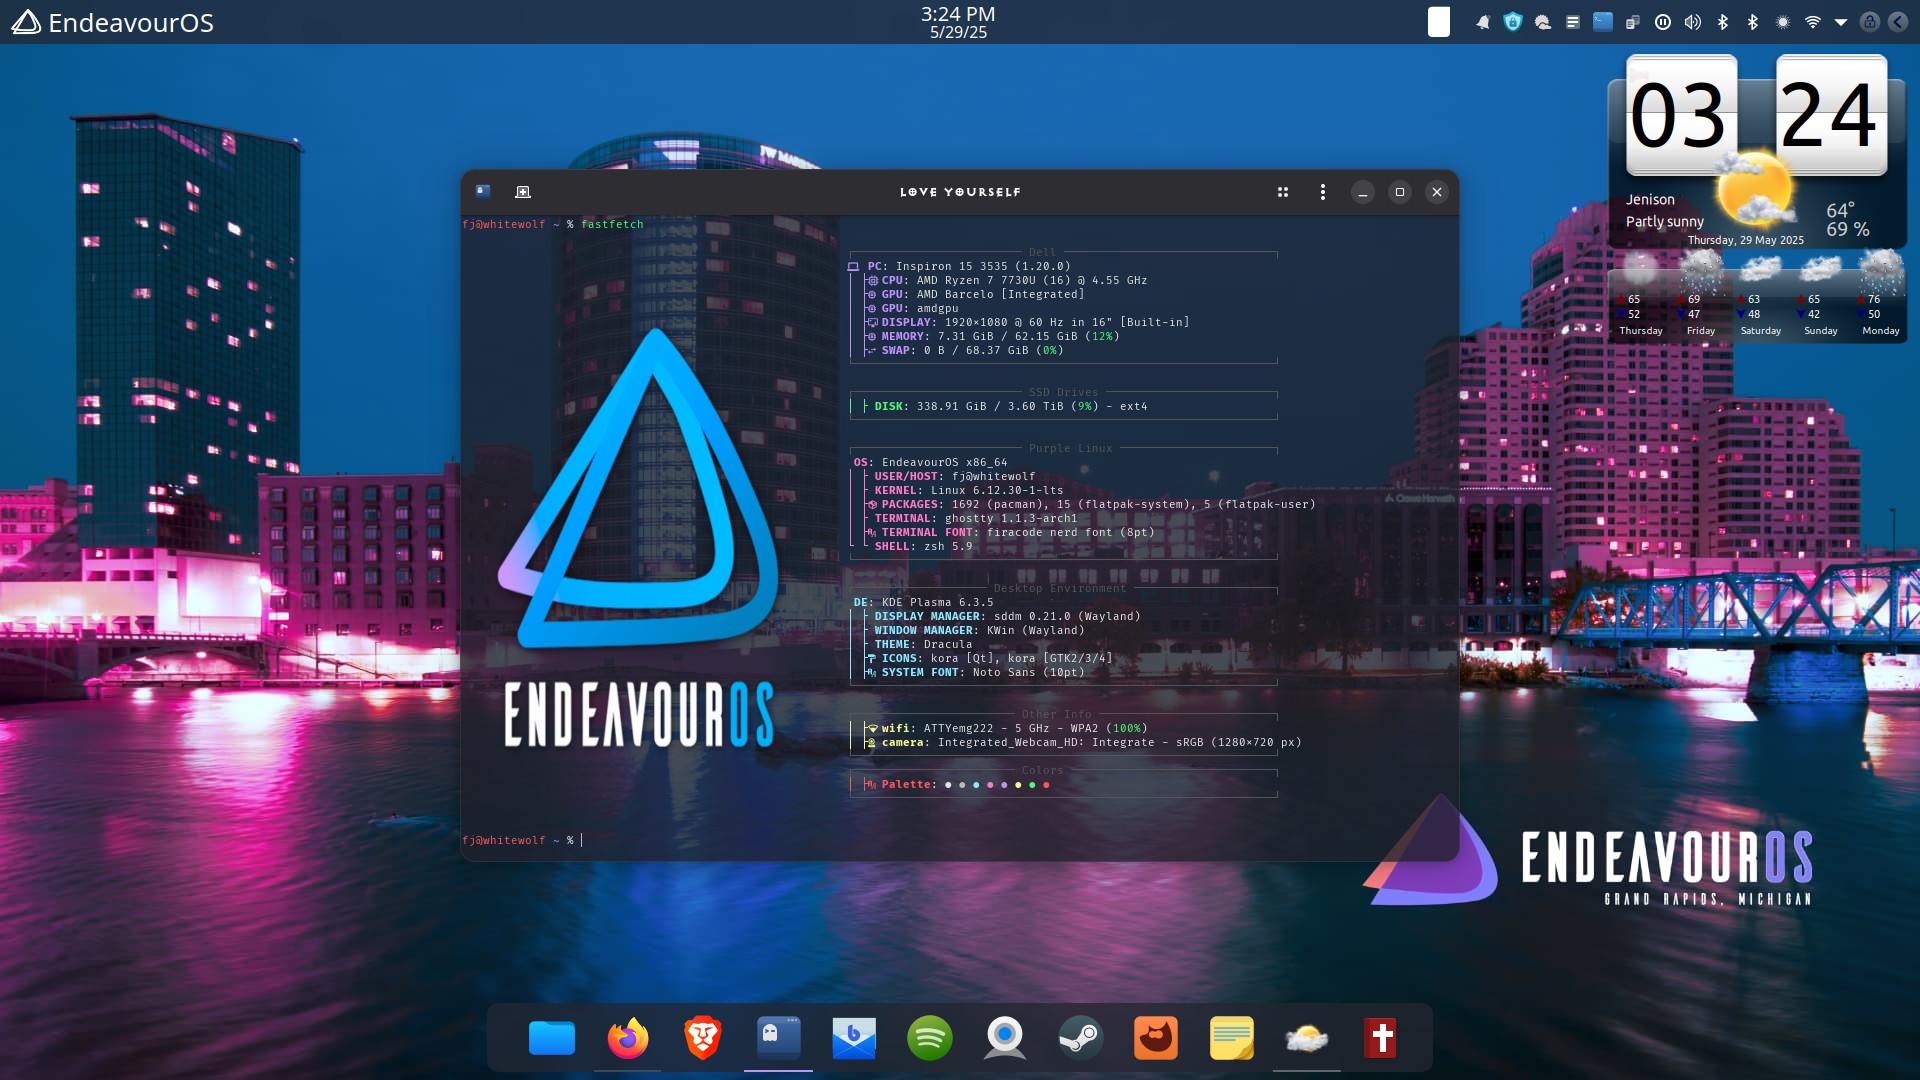Open the EndeavourOS application launcher
The width and height of the screenshot is (1920, 1080).
click(112, 22)
